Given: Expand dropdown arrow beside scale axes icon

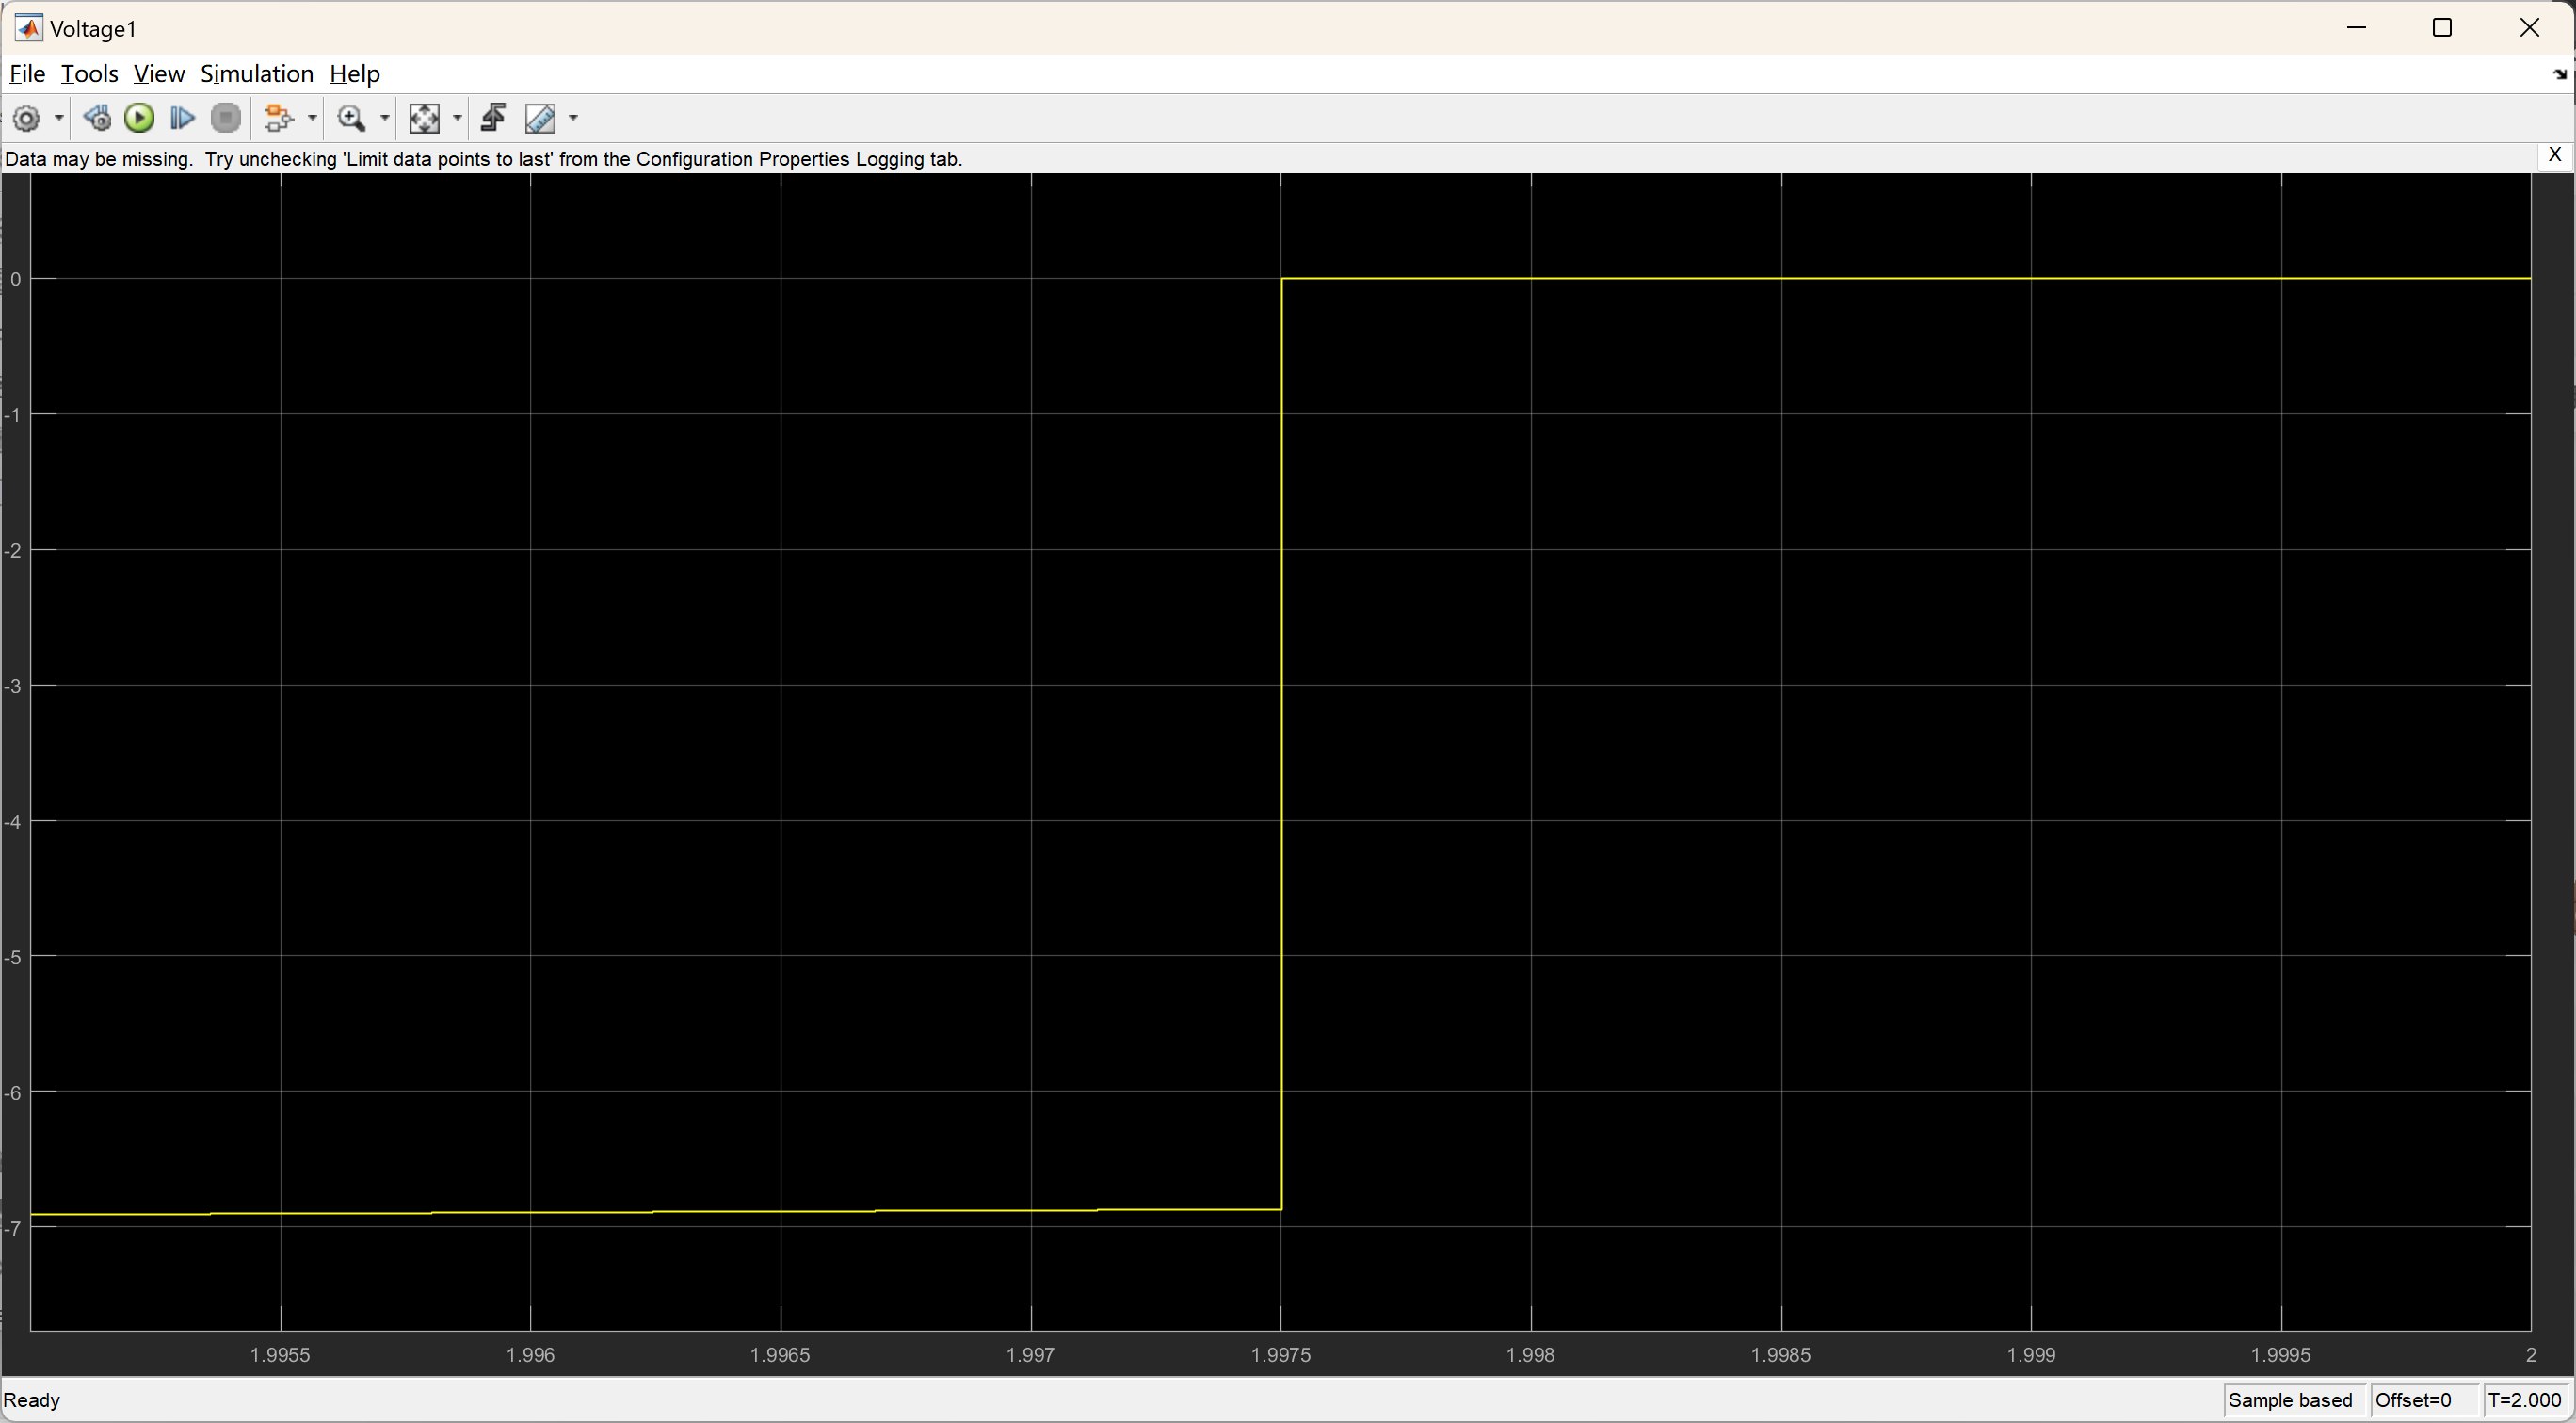Looking at the screenshot, I should click(458, 119).
